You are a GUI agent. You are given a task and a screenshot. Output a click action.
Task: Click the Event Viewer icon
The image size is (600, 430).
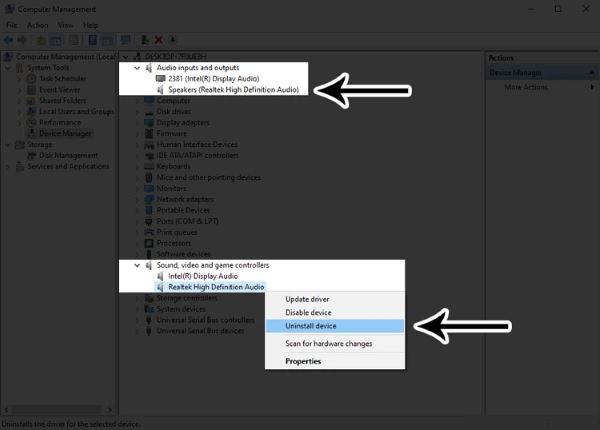tap(31, 90)
